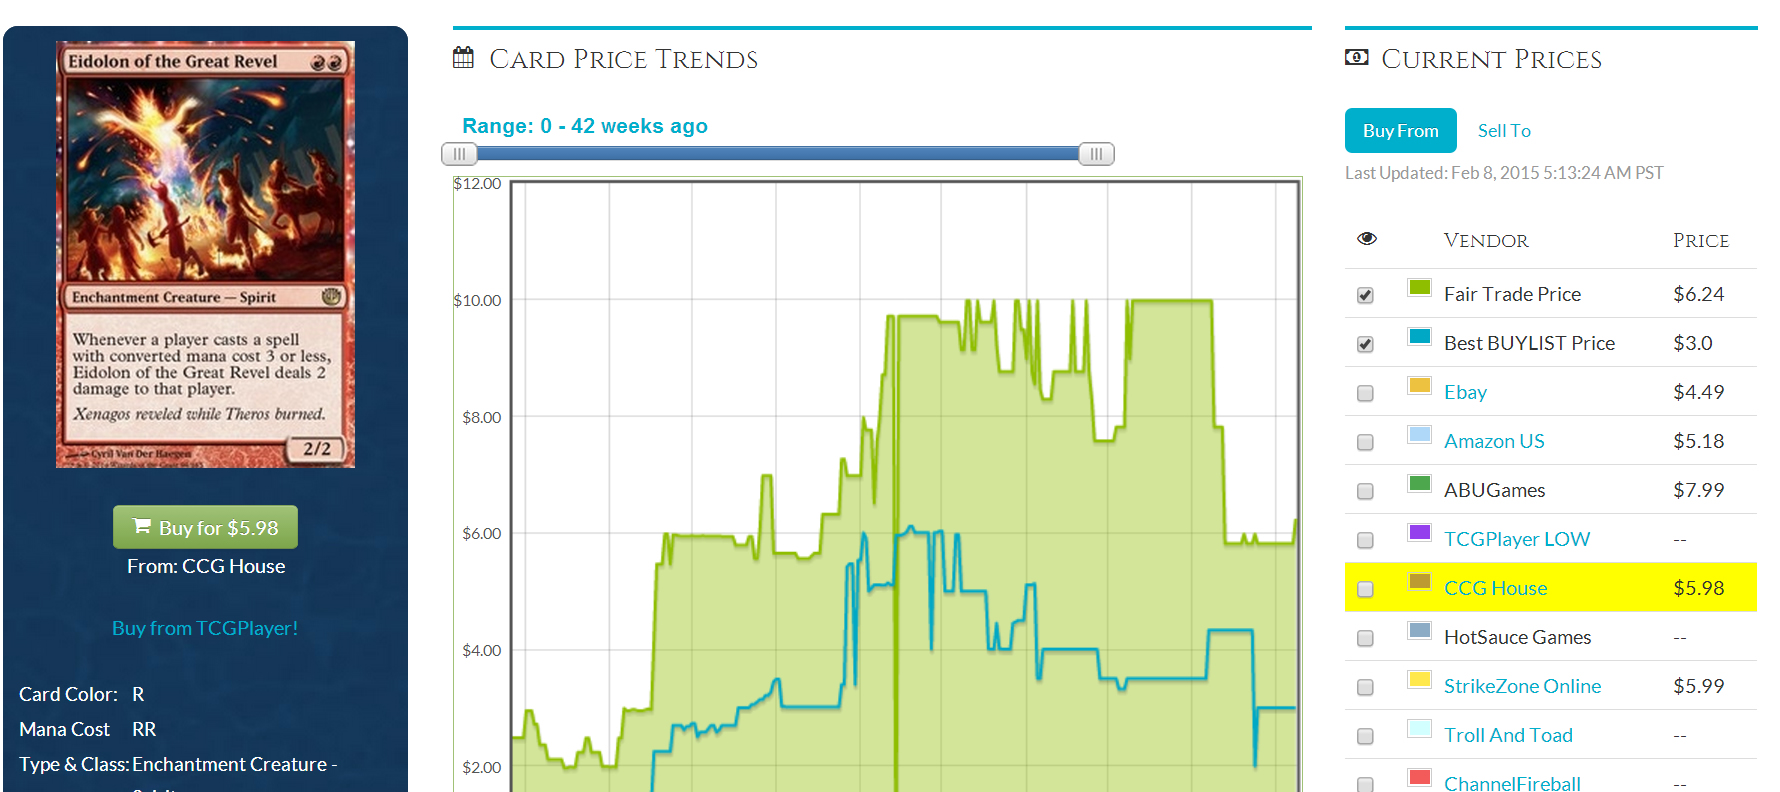The width and height of the screenshot is (1780, 792).
Task: Tick the ABUGames checkbox
Action: click(x=1365, y=491)
